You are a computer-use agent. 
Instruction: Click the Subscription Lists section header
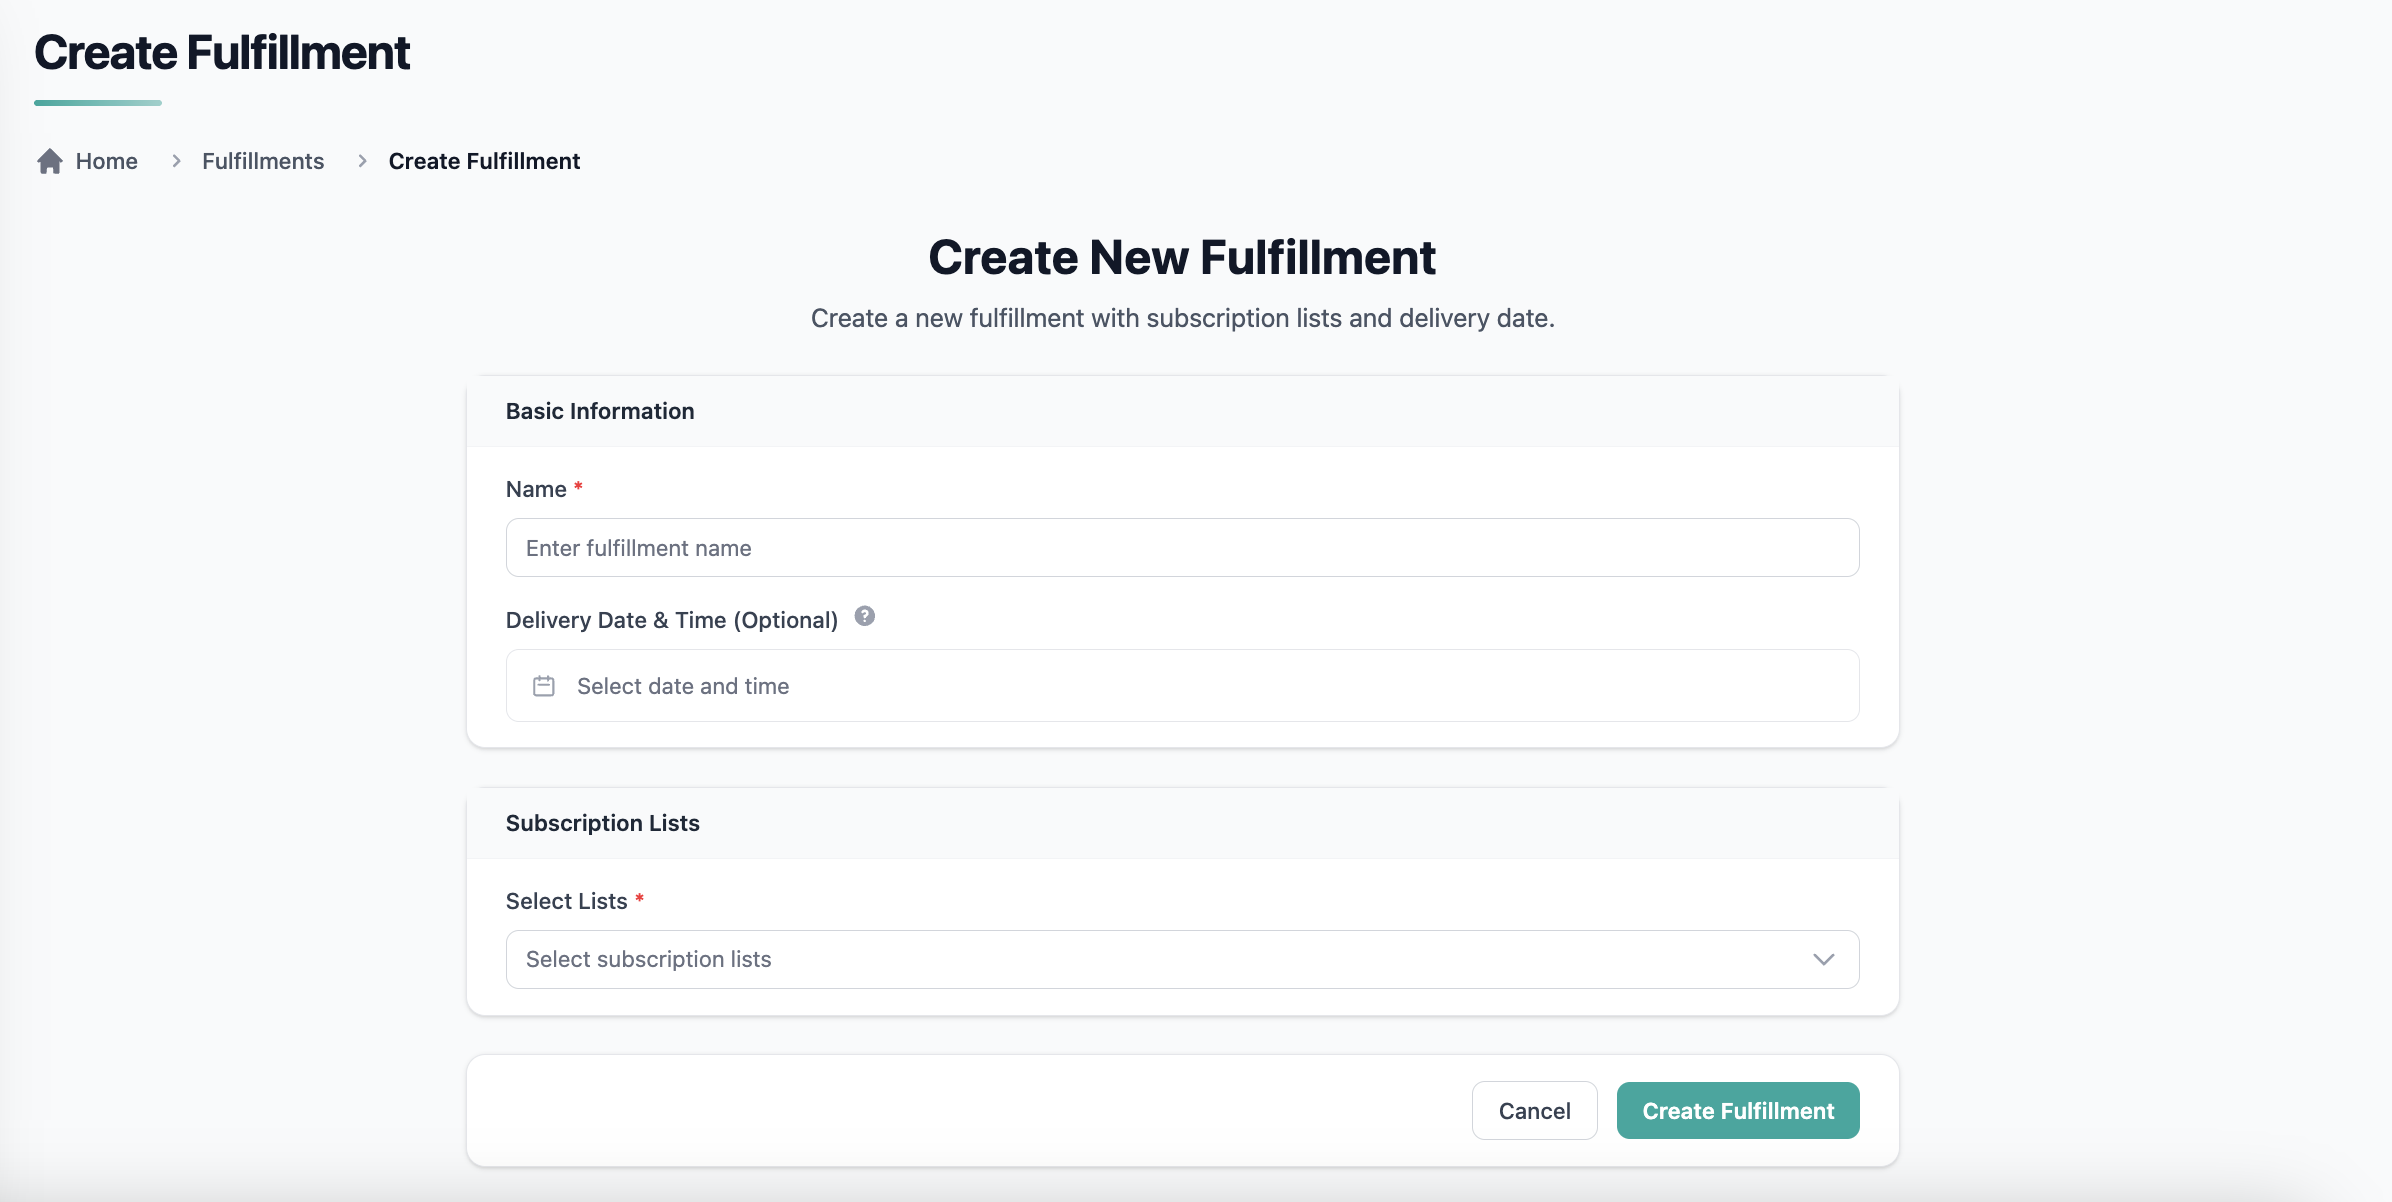click(602, 823)
